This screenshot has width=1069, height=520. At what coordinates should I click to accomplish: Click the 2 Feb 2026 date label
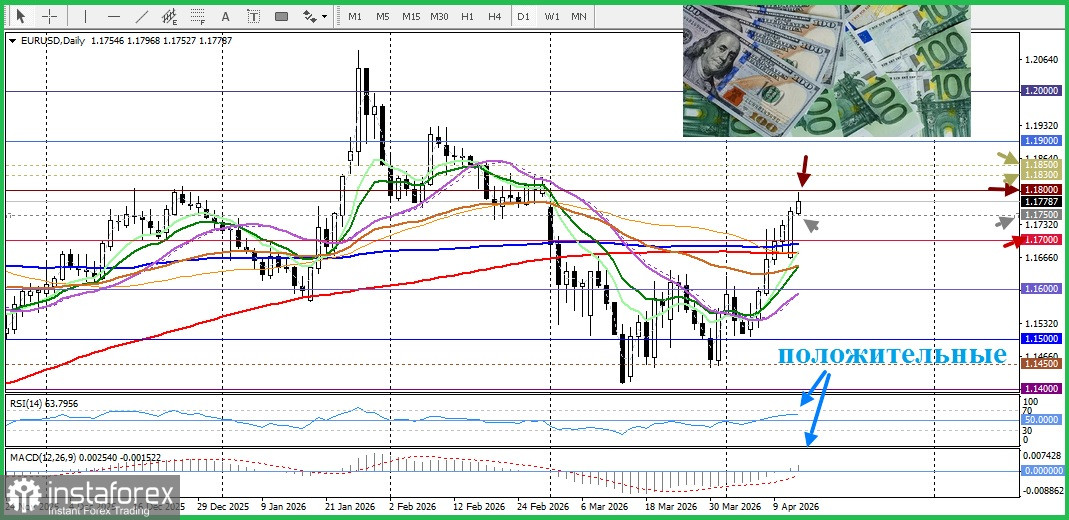pyautogui.click(x=412, y=507)
